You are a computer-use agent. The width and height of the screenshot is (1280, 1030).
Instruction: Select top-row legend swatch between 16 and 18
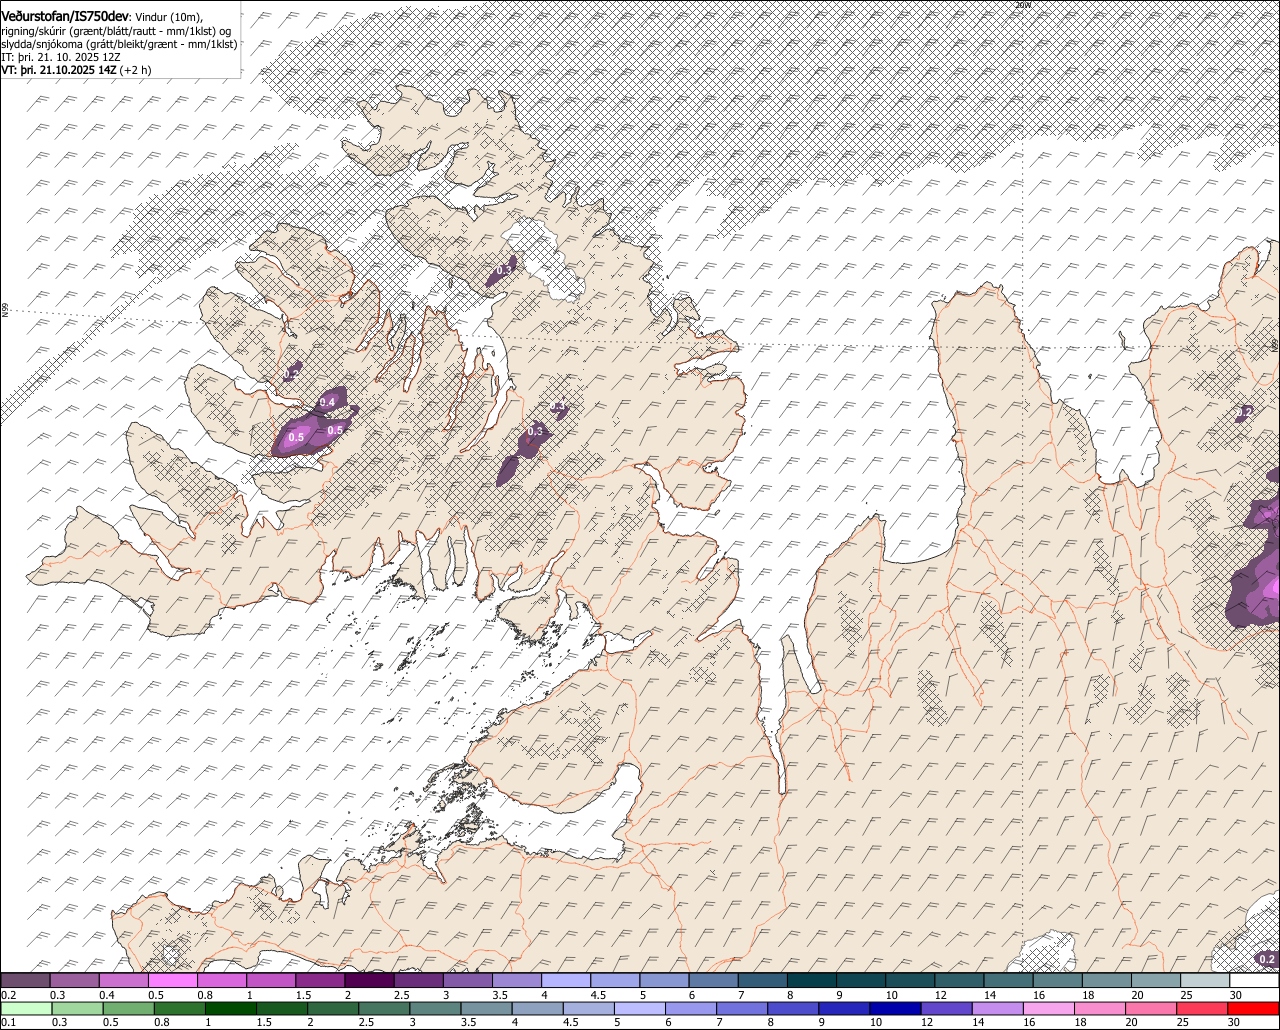[1057, 980]
